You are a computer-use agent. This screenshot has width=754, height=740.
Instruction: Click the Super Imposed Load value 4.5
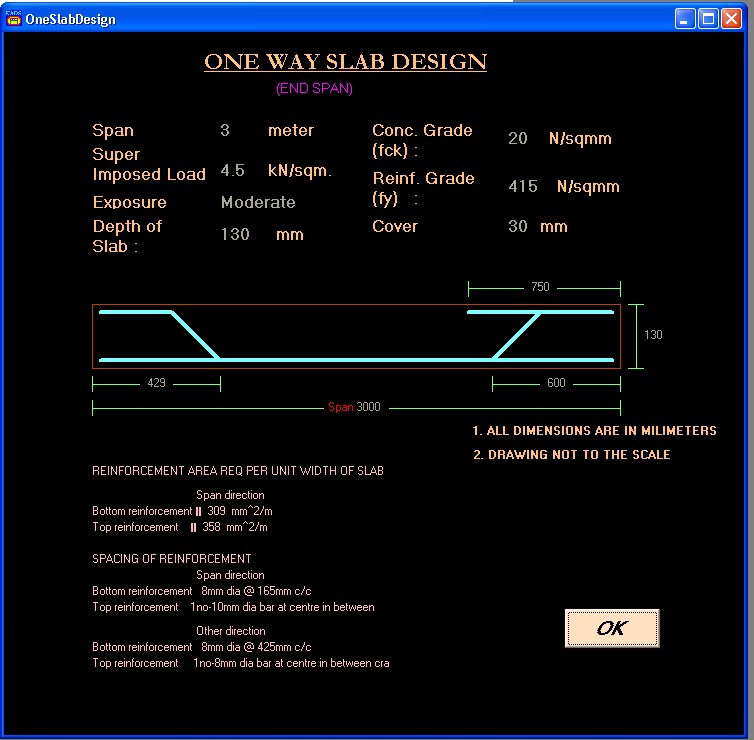[x=233, y=170]
